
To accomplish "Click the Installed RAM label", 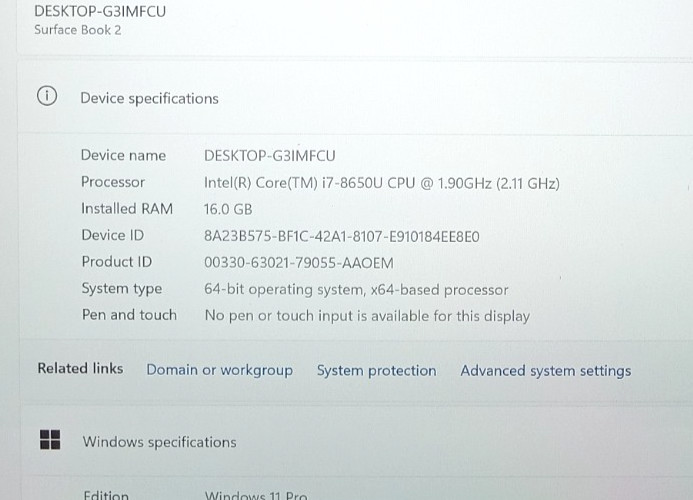I will 127,209.
